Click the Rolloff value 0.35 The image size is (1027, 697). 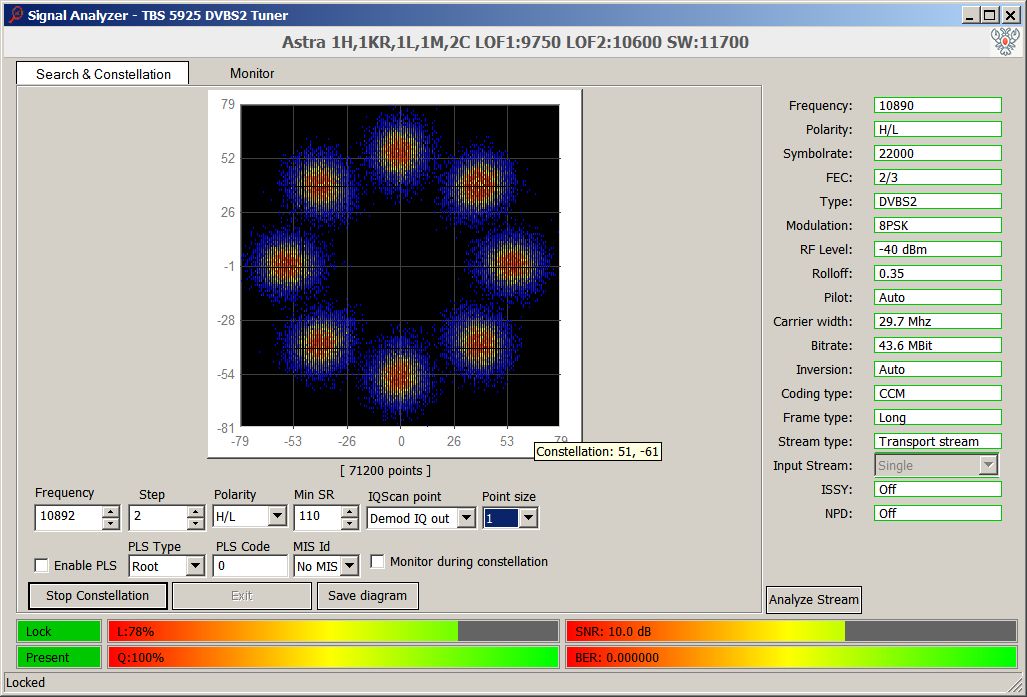click(x=937, y=273)
